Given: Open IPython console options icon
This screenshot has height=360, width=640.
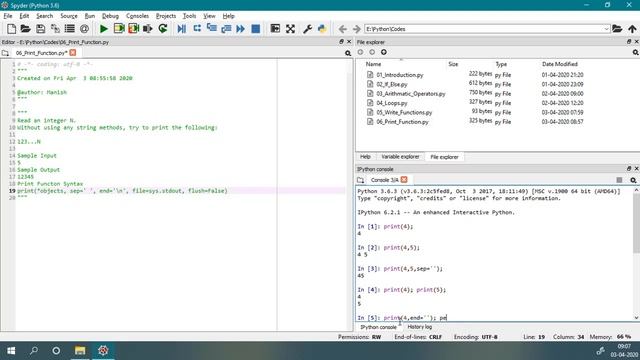Looking at the screenshot, I should (x=633, y=180).
